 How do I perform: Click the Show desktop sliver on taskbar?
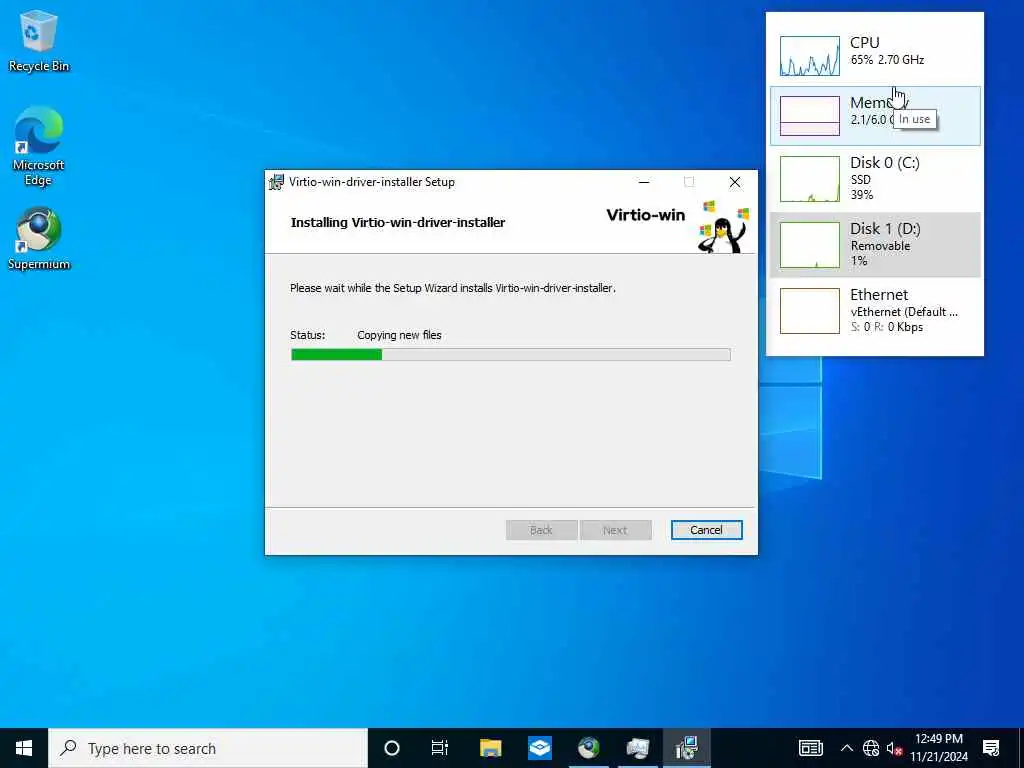tap(1021, 748)
